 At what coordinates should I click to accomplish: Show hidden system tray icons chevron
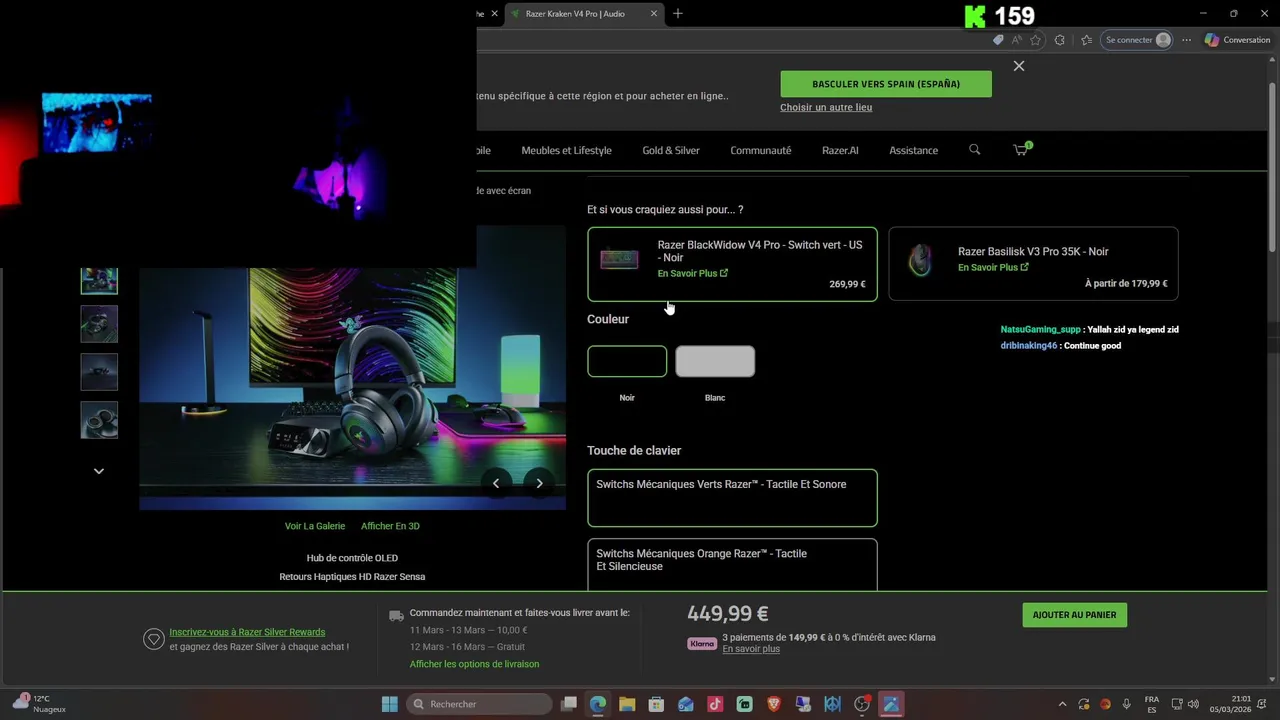coord(1062,704)
